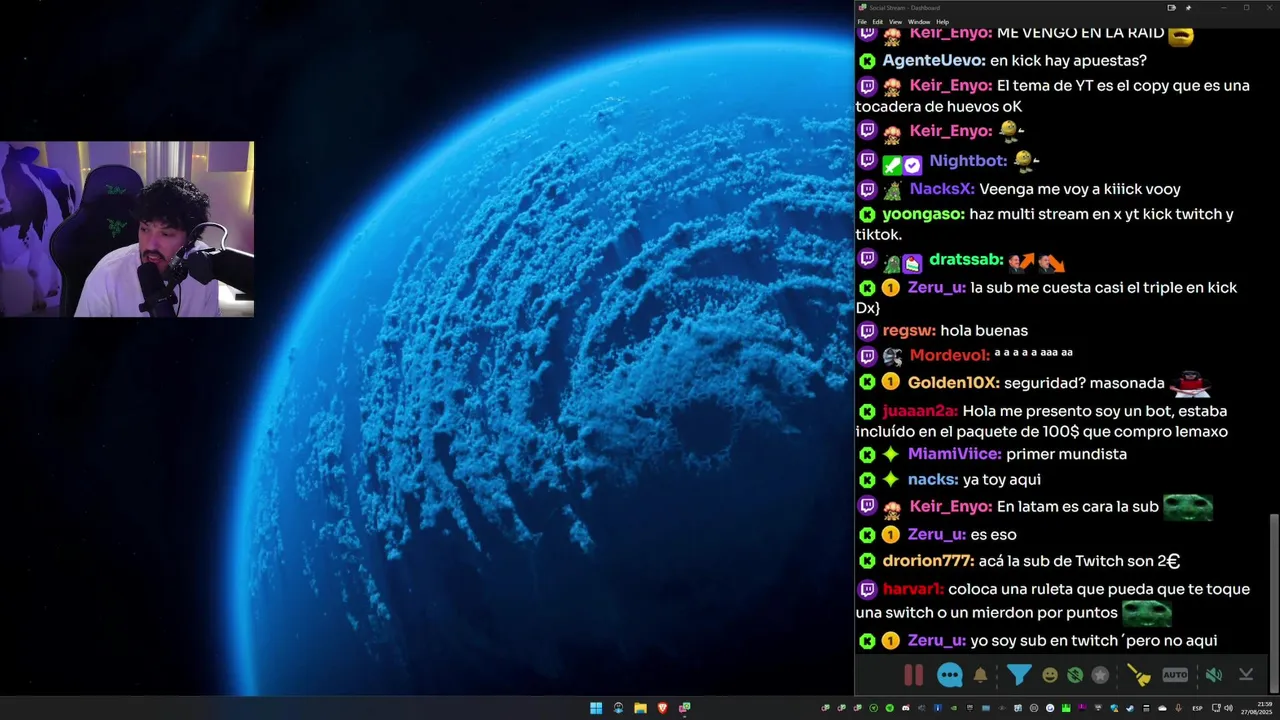The width and height of the screenshot is (1280, 720).
Task: Click Nightbot's username in the chat
Action: click(967, 161)
